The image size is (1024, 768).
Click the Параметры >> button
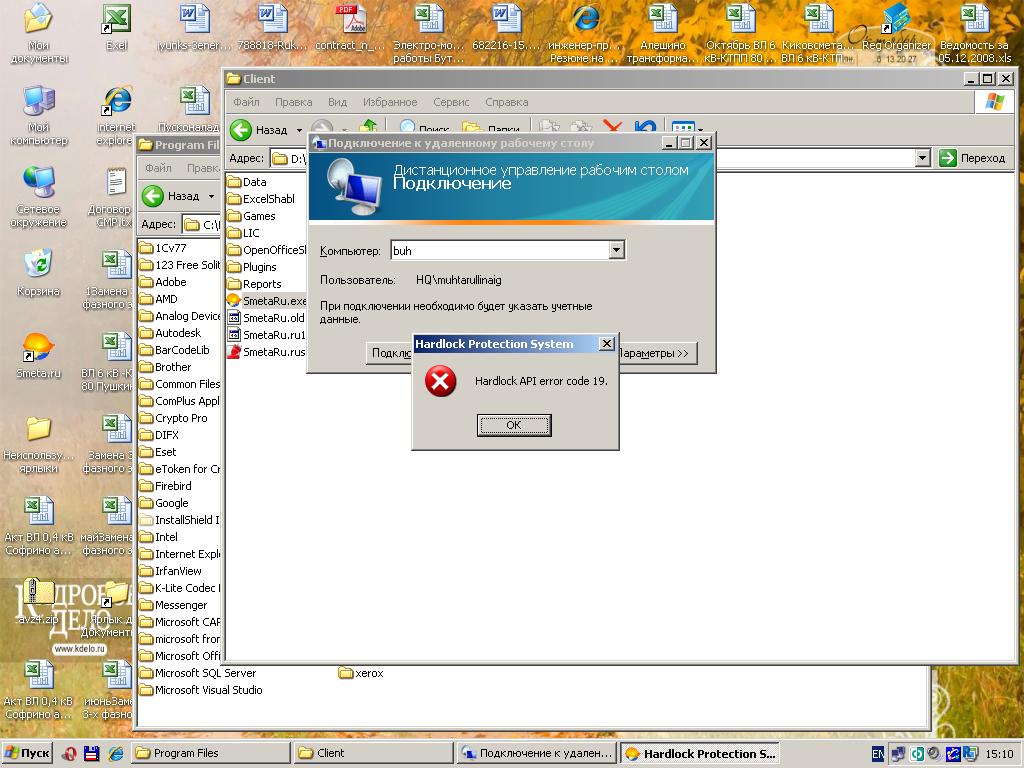point(655,353)
